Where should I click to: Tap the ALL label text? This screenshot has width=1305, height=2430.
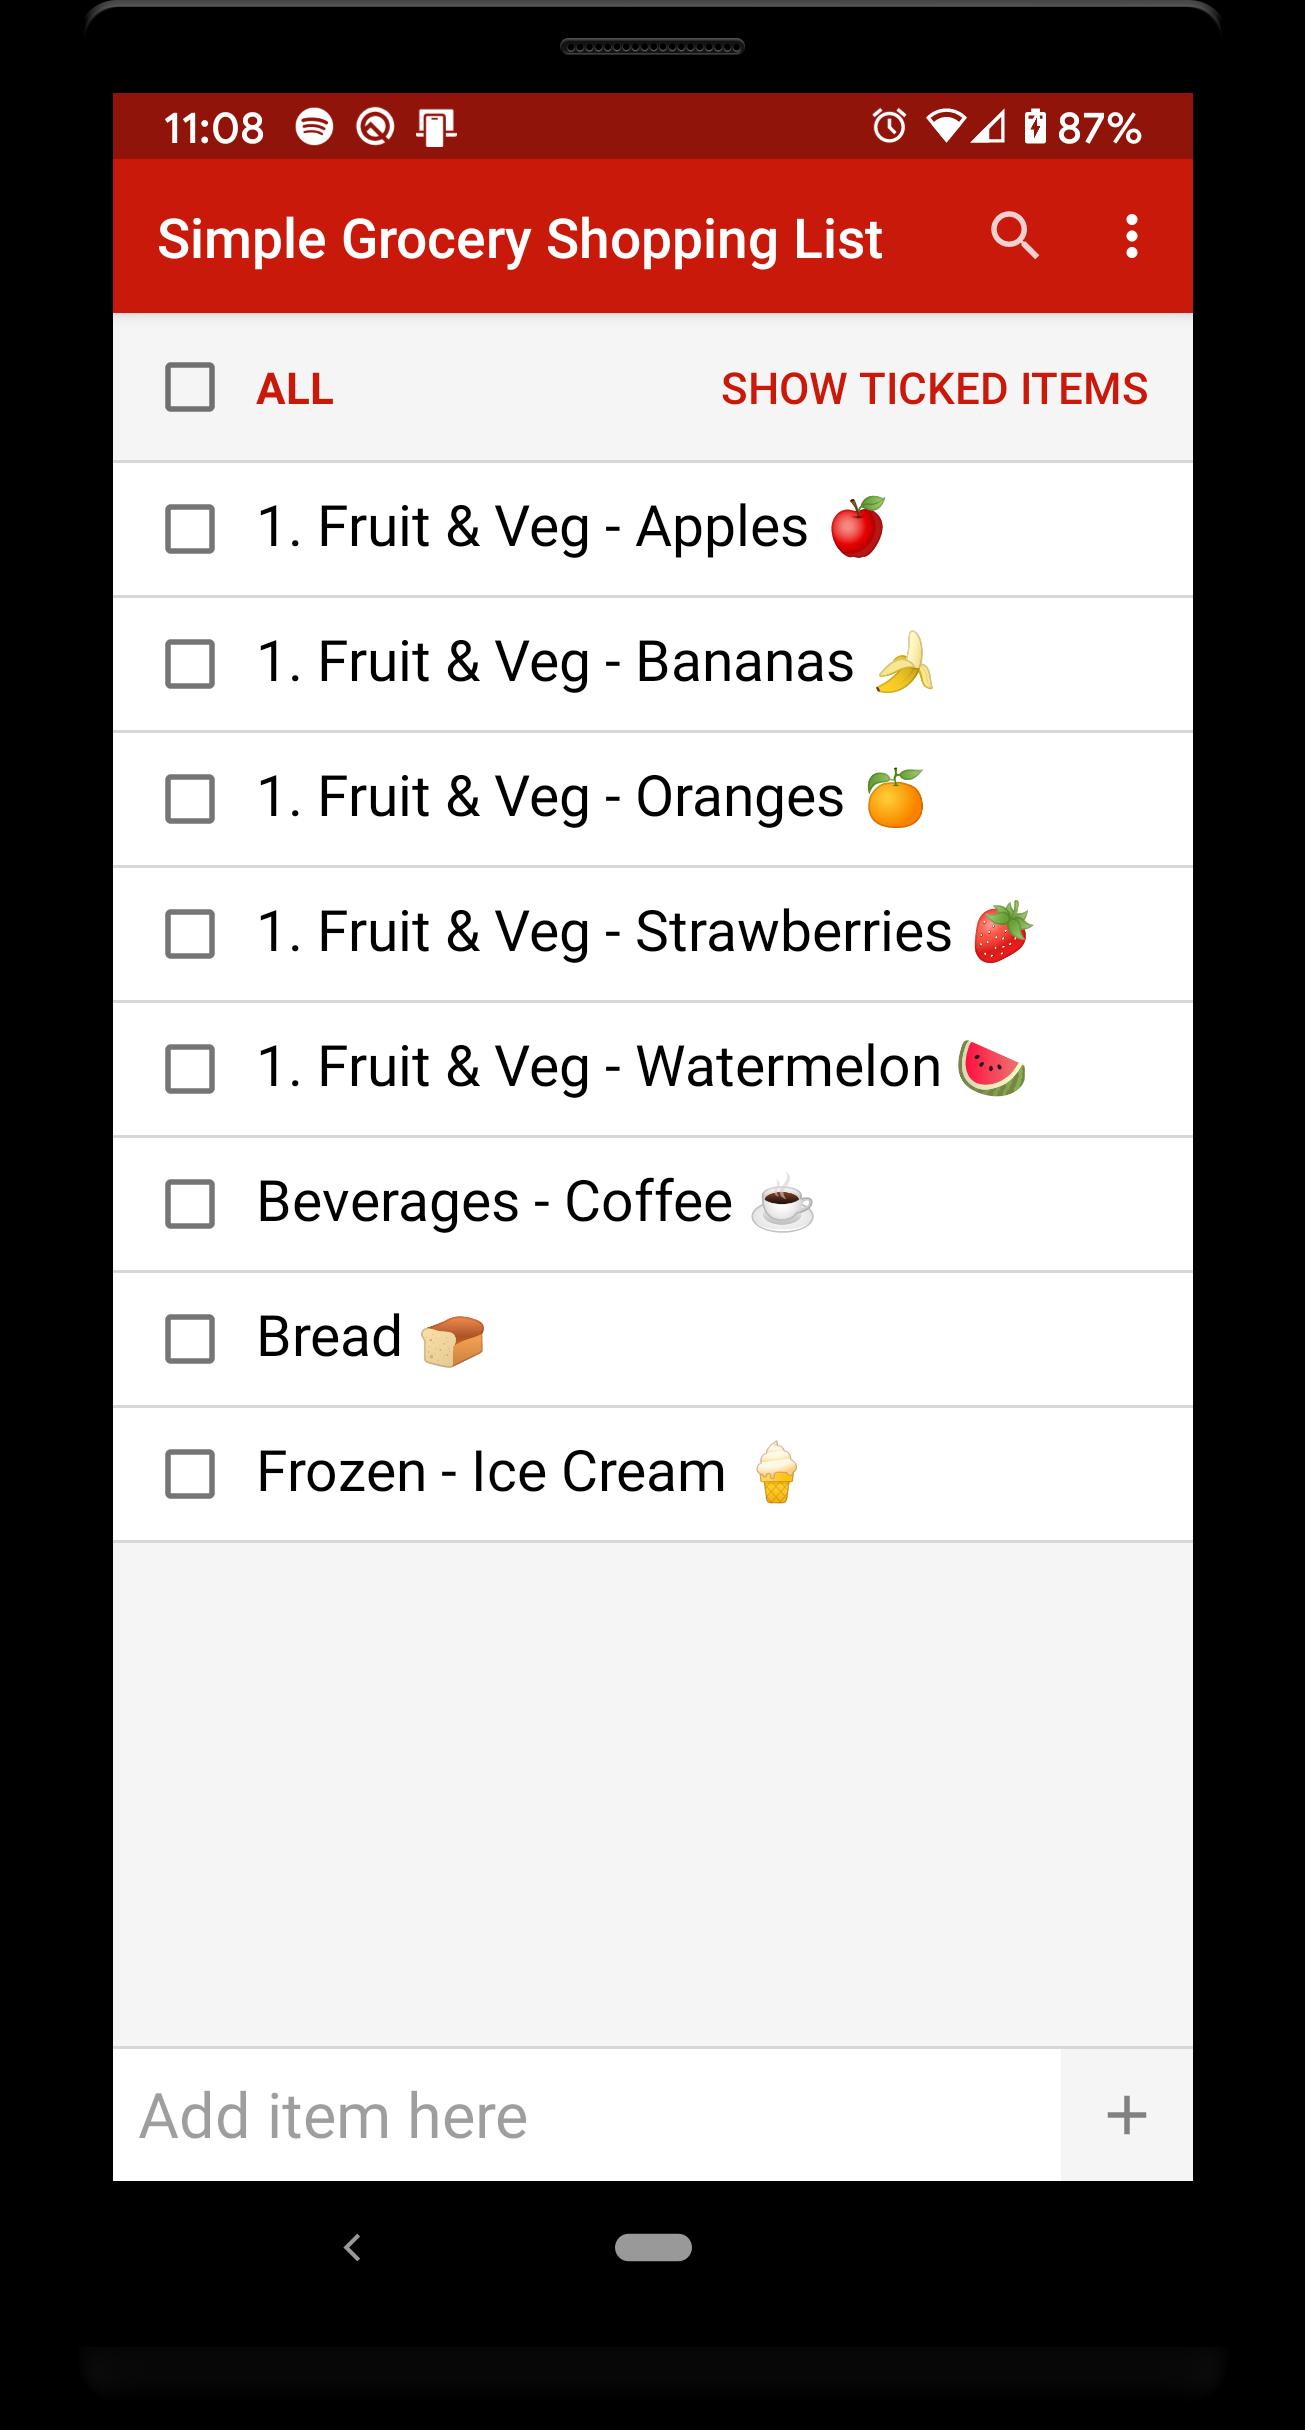295,389
